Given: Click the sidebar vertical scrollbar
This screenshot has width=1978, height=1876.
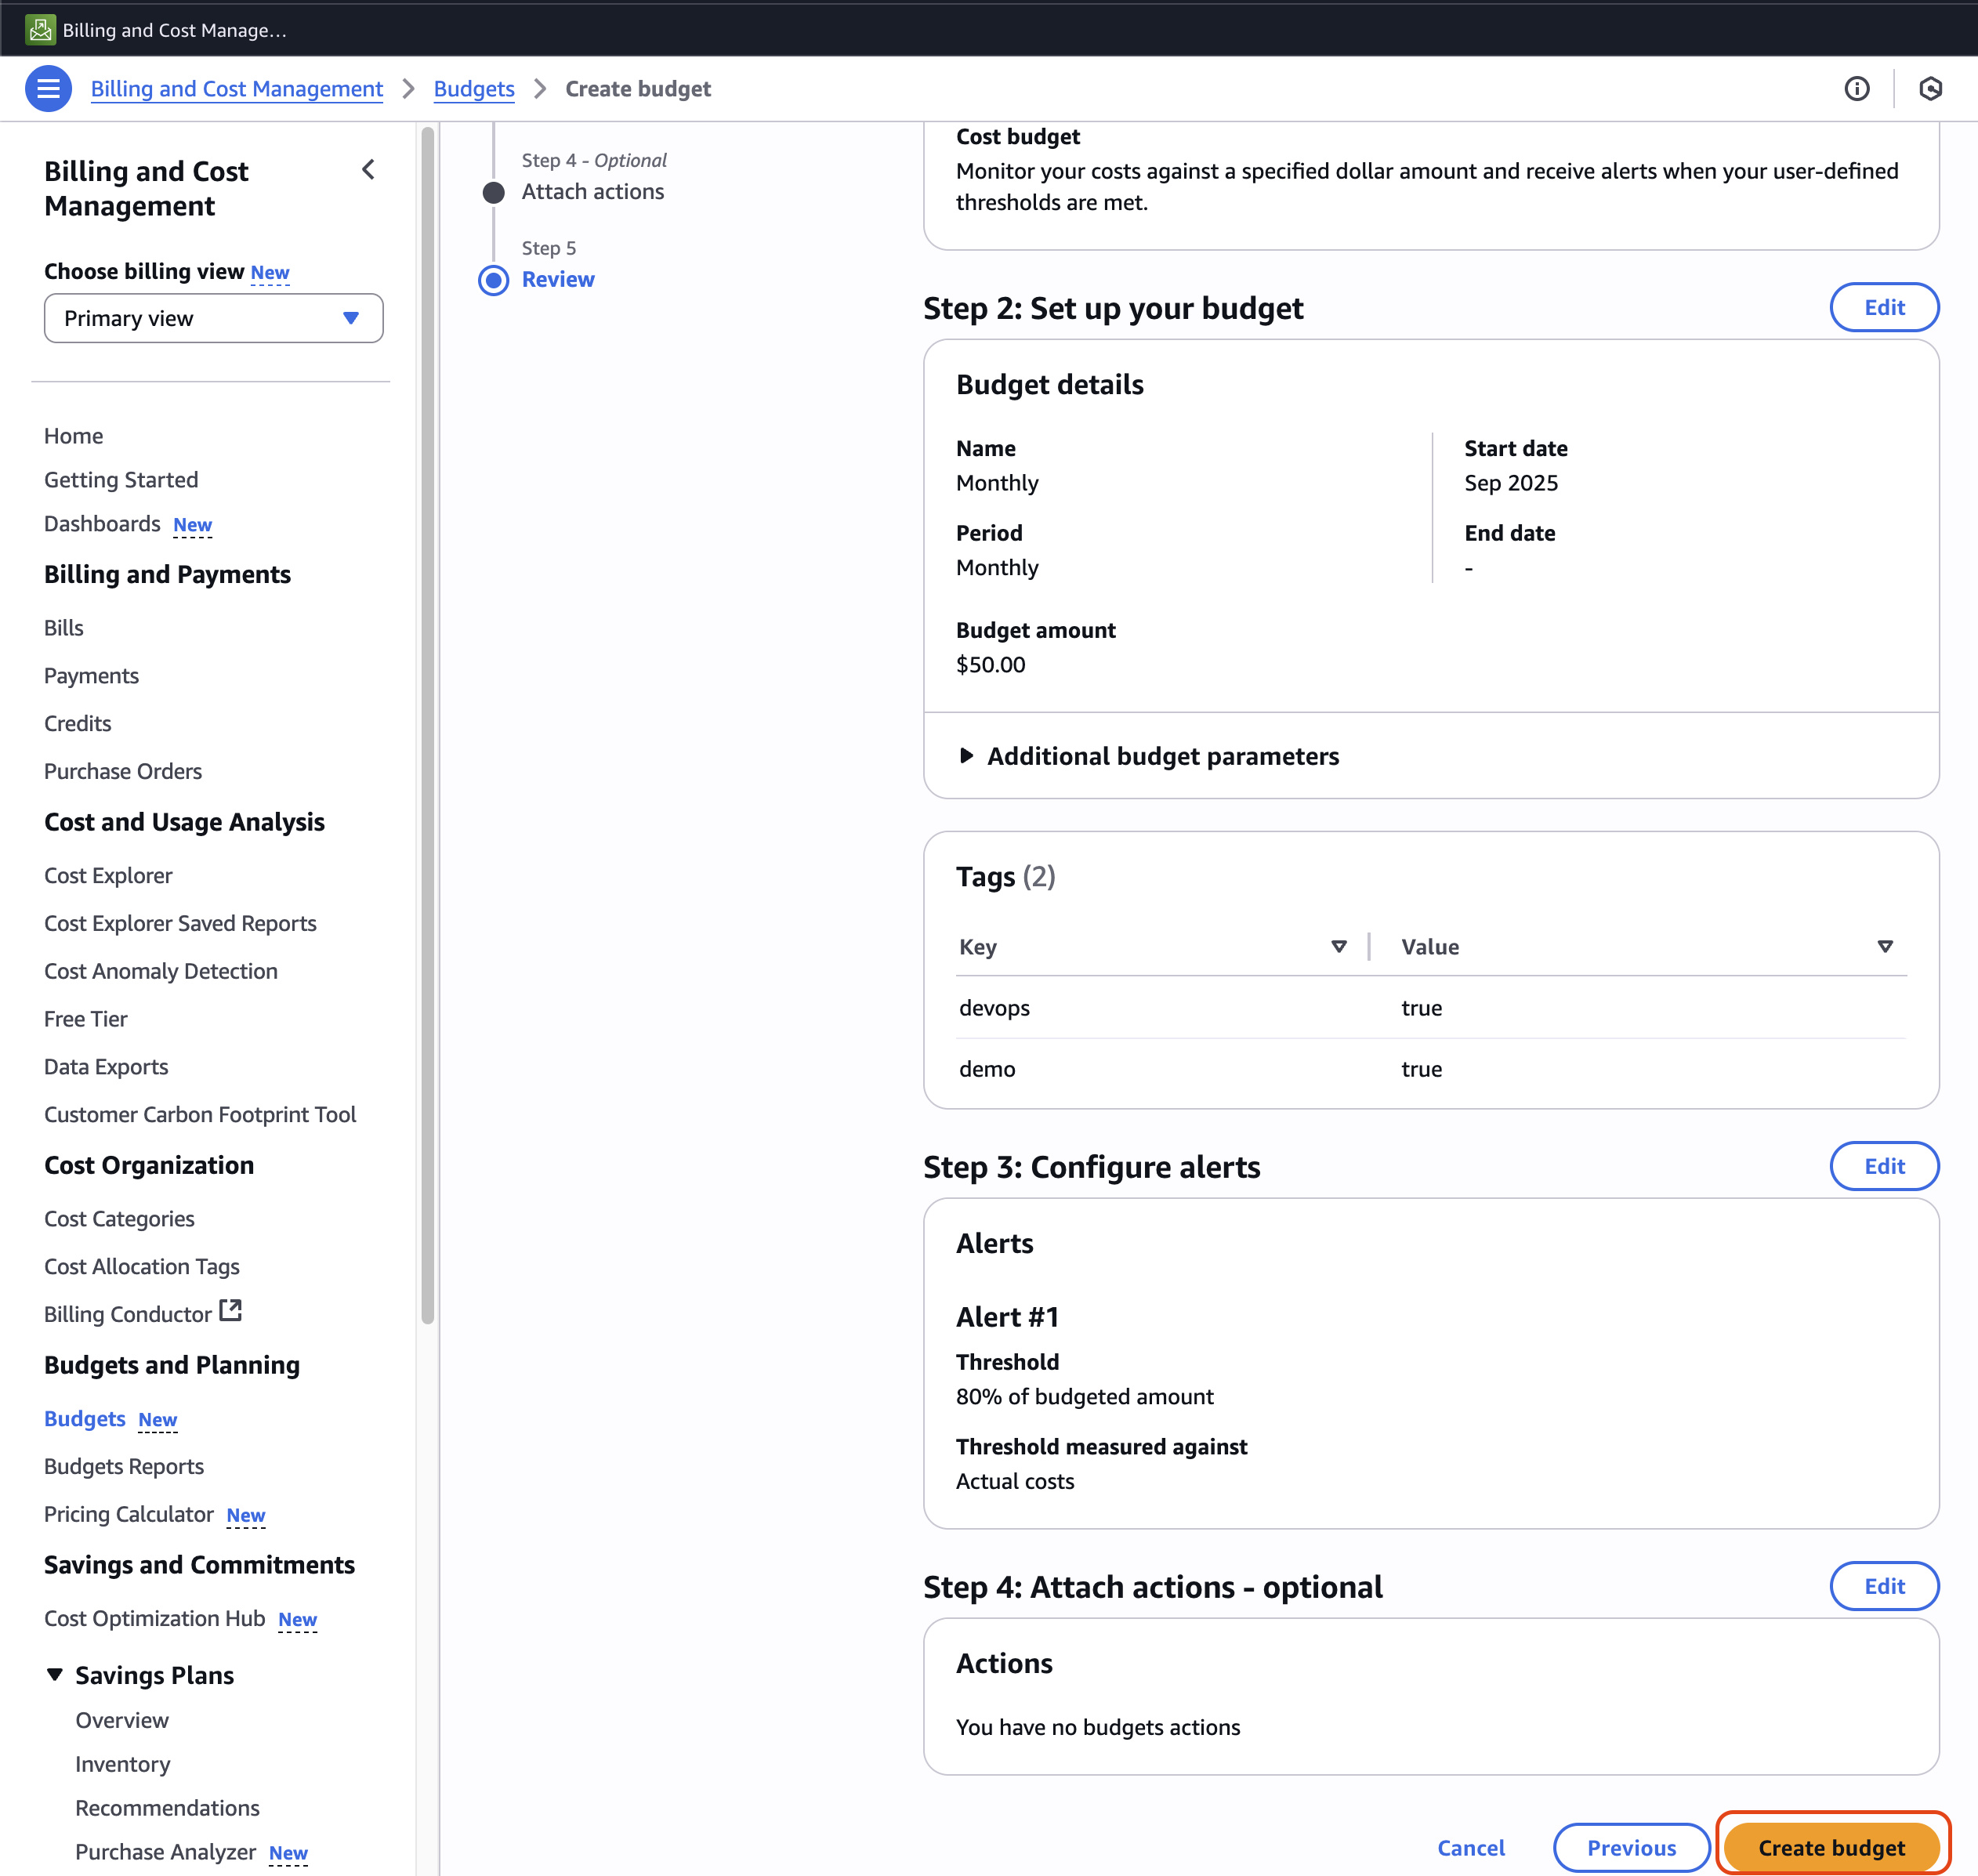Looking at the screenshot, I should [428, 725].
